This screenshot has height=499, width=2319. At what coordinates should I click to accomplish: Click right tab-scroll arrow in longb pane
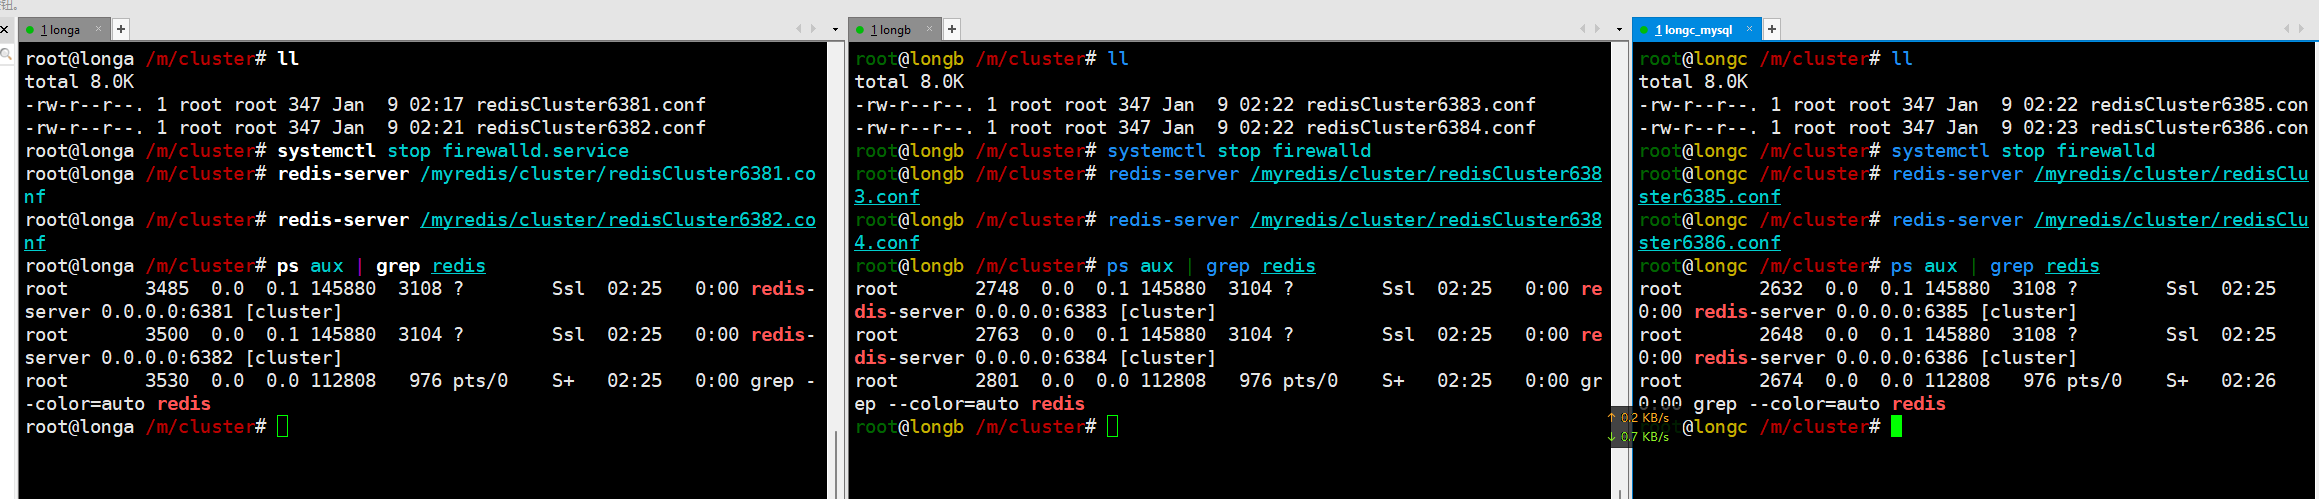(1597, 29)
